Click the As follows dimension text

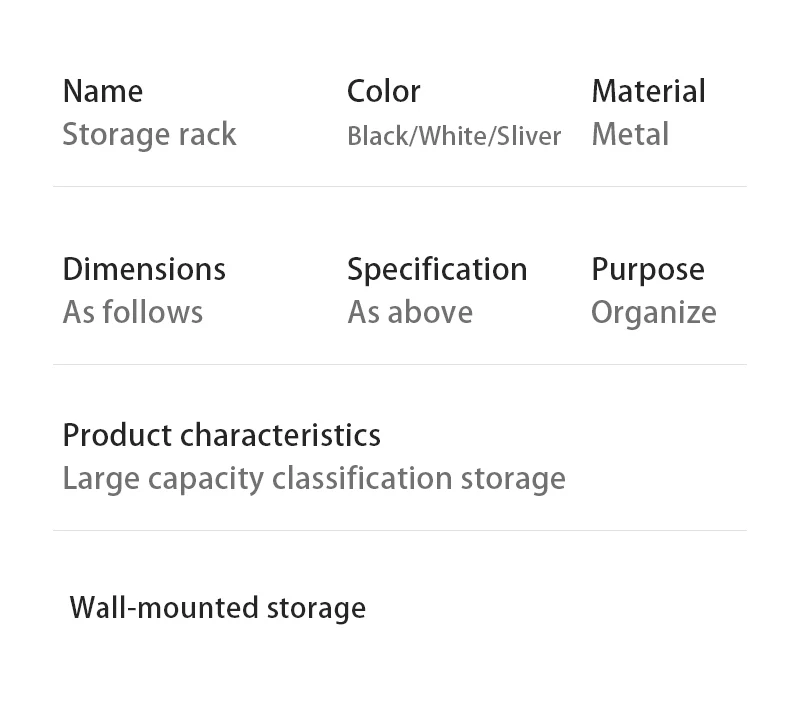click(x=132, y=312)
